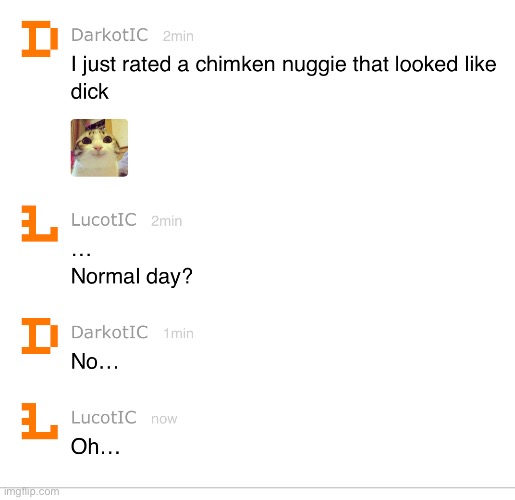The width and height of the screenshot is (515, 500).
Task: Click LucotIC's avatar beside the 'Oh…' message
Action: pos(40,421)
